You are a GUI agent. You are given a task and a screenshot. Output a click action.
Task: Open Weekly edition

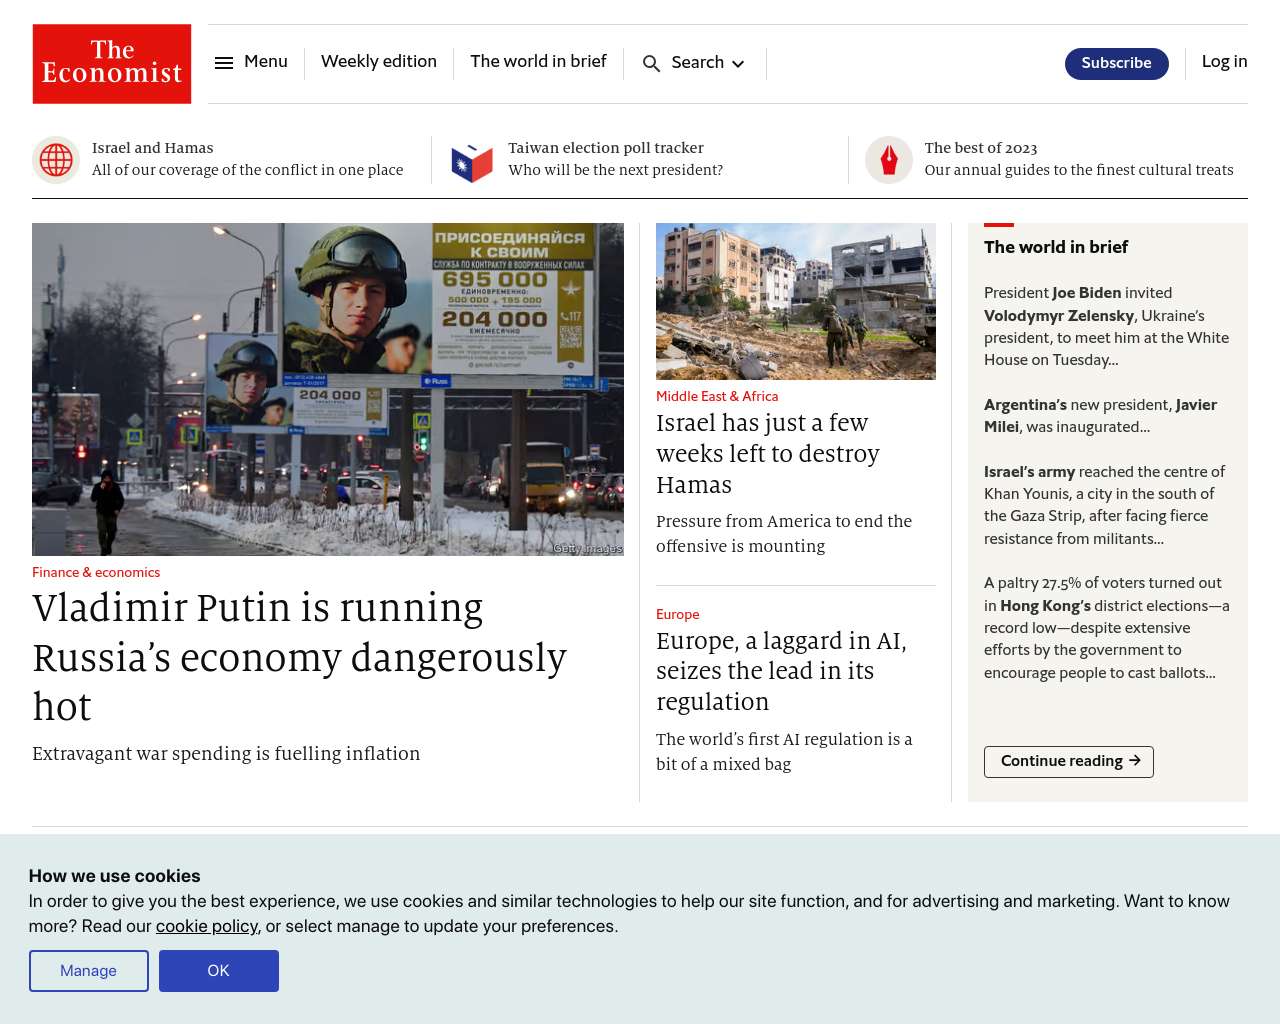[x=379, y=61]
